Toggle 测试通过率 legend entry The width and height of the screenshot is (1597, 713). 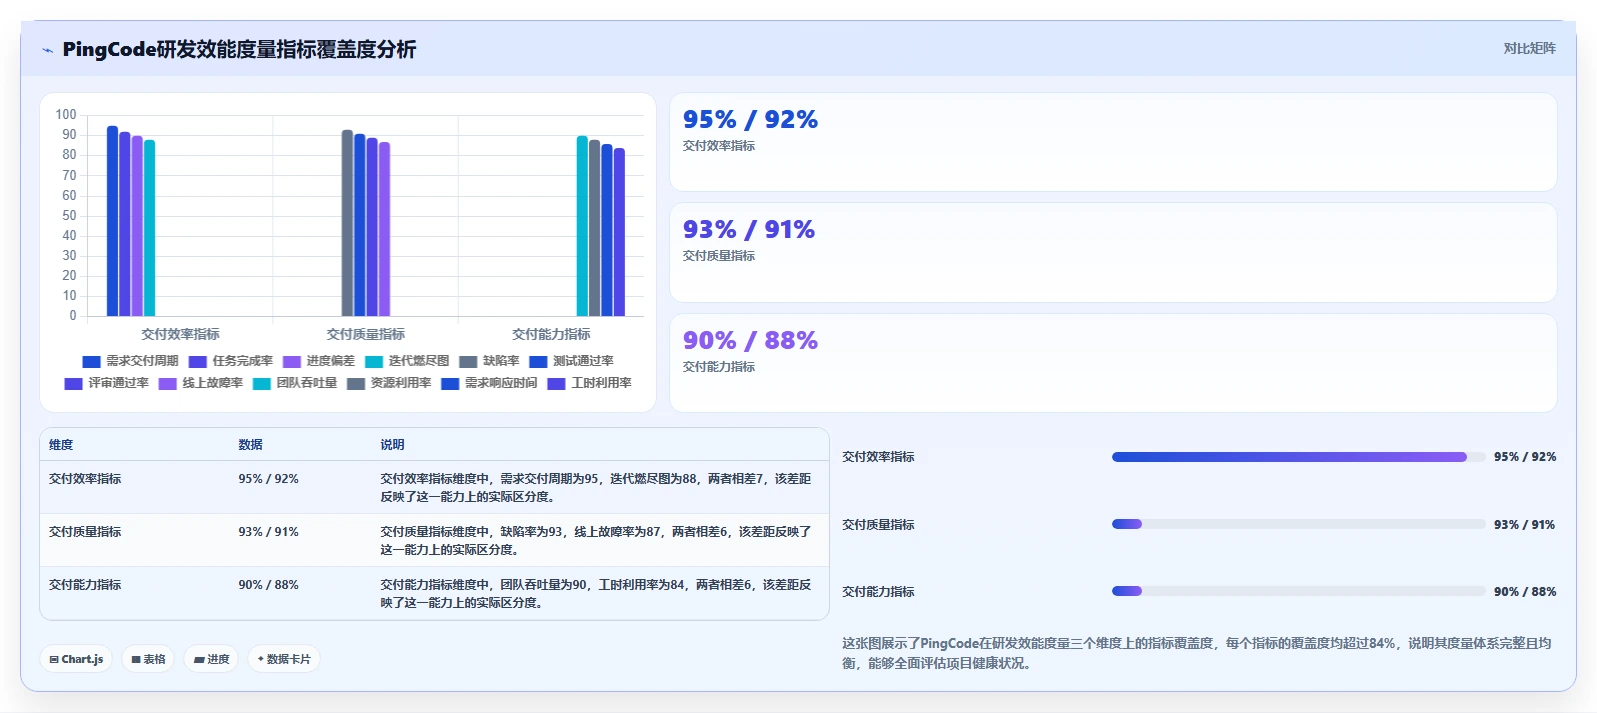point(571,361)
